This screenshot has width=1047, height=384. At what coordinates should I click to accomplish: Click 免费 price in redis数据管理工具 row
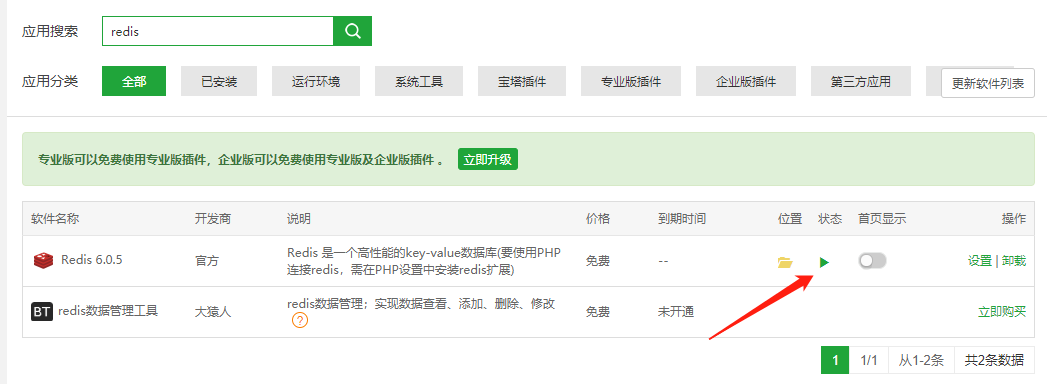click(x=598, y=311)
